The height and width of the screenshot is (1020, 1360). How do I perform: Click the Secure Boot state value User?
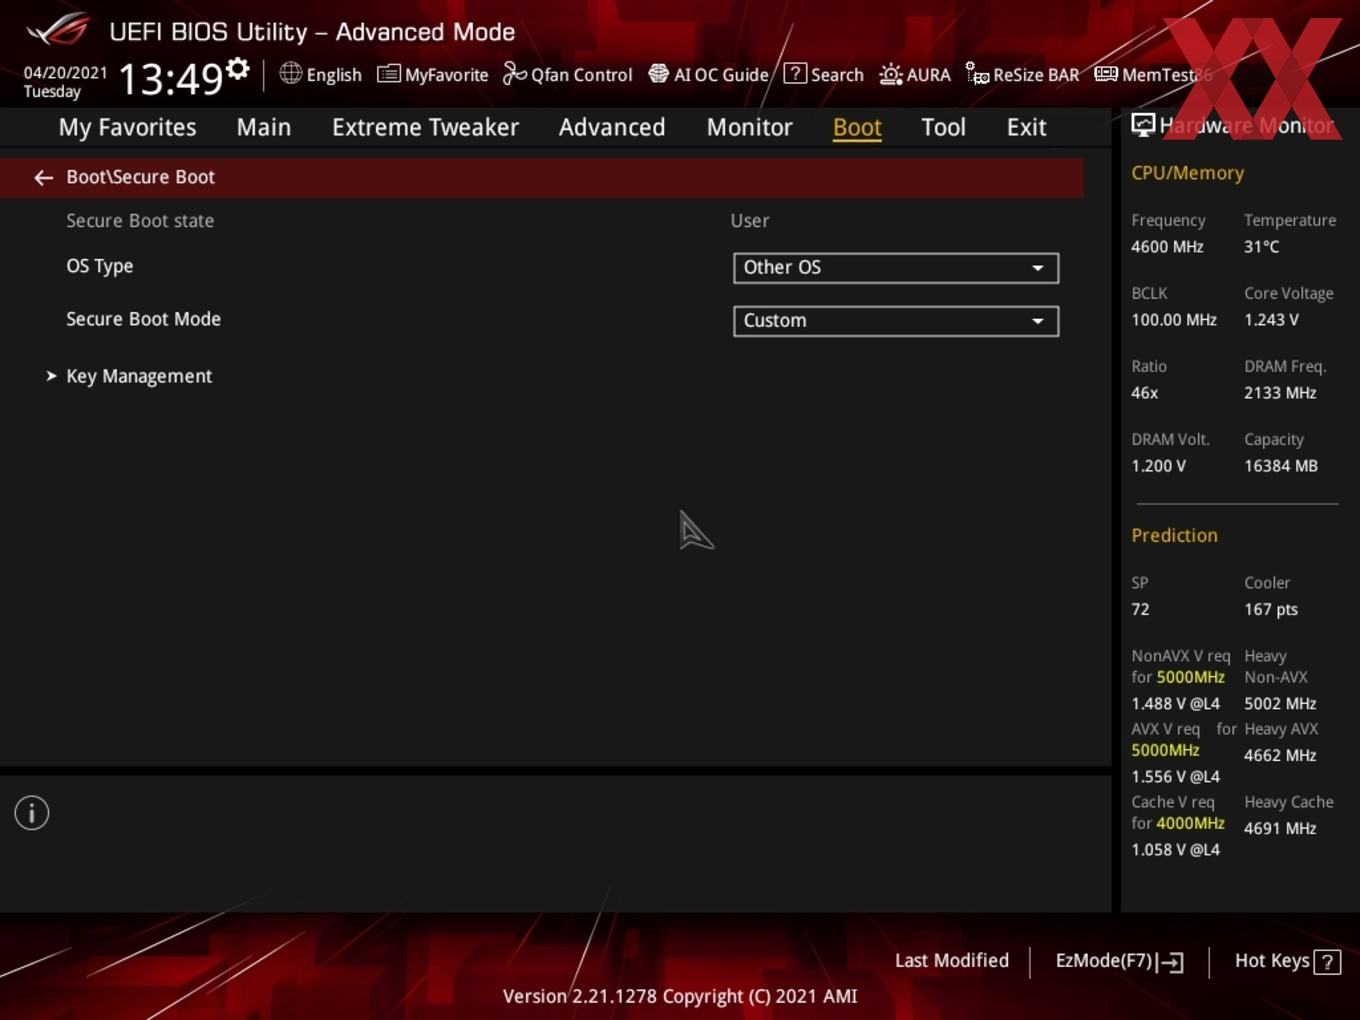pyautogui.click(x=750, y=221)
